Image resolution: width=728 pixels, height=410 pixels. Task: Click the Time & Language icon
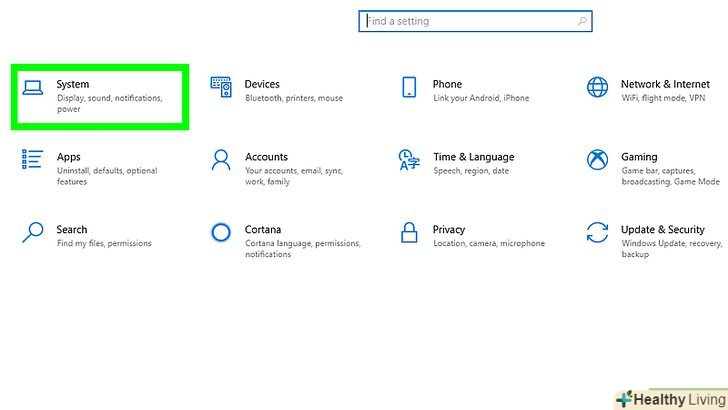[x=409, y=160]
